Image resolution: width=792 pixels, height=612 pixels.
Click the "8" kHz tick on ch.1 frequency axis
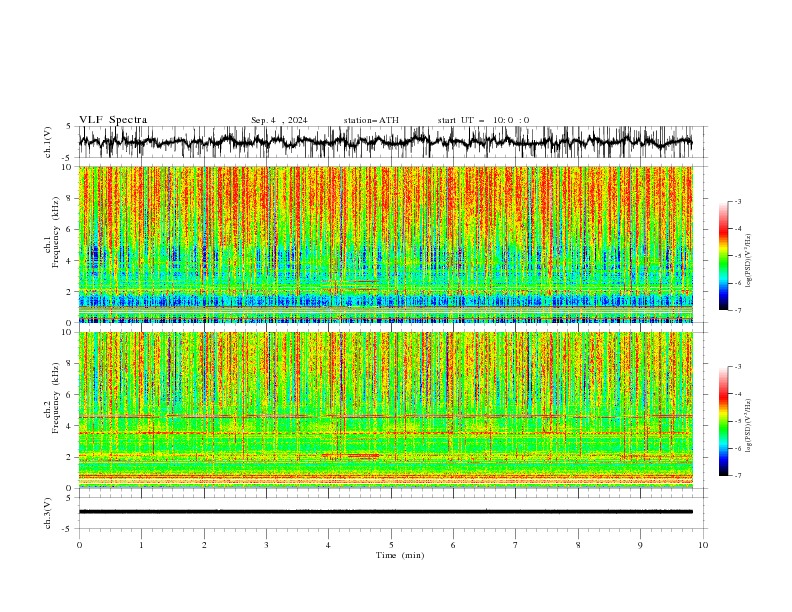click(70, 198)
